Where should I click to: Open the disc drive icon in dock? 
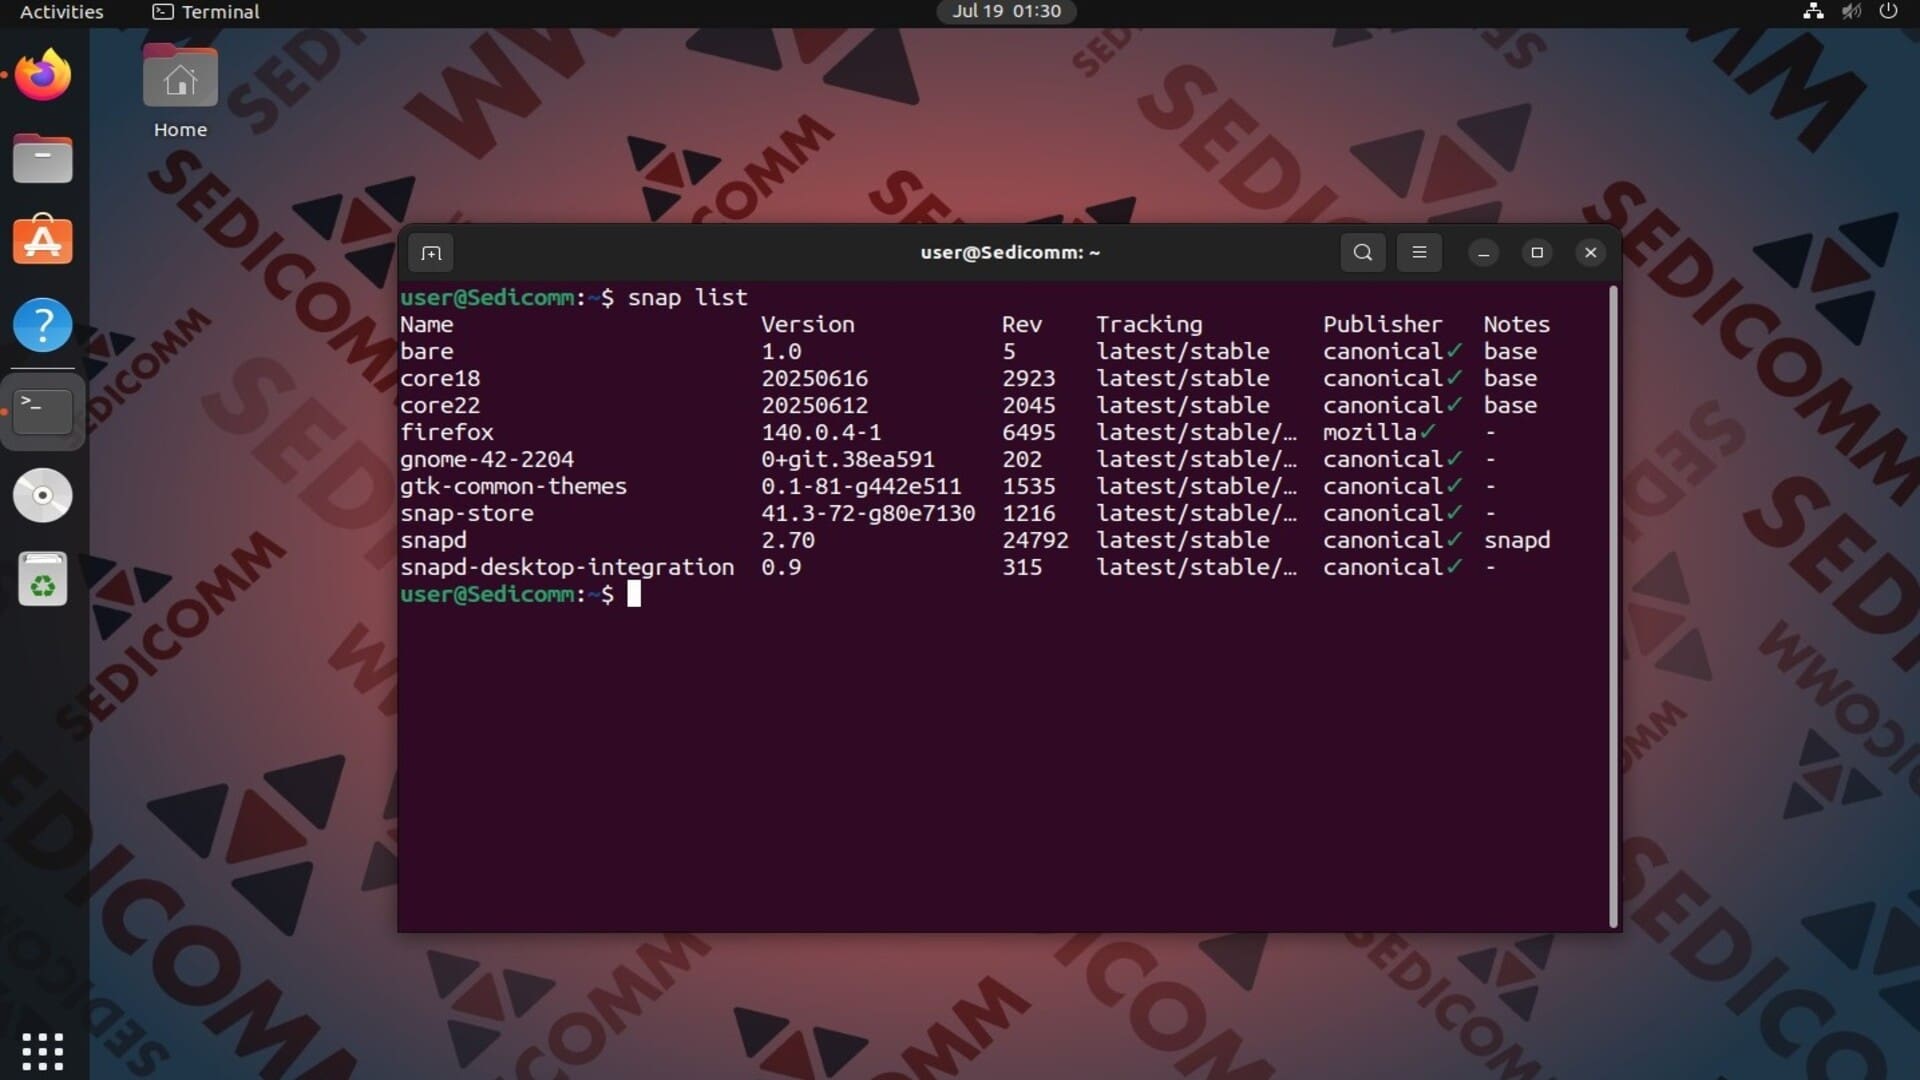43,495
